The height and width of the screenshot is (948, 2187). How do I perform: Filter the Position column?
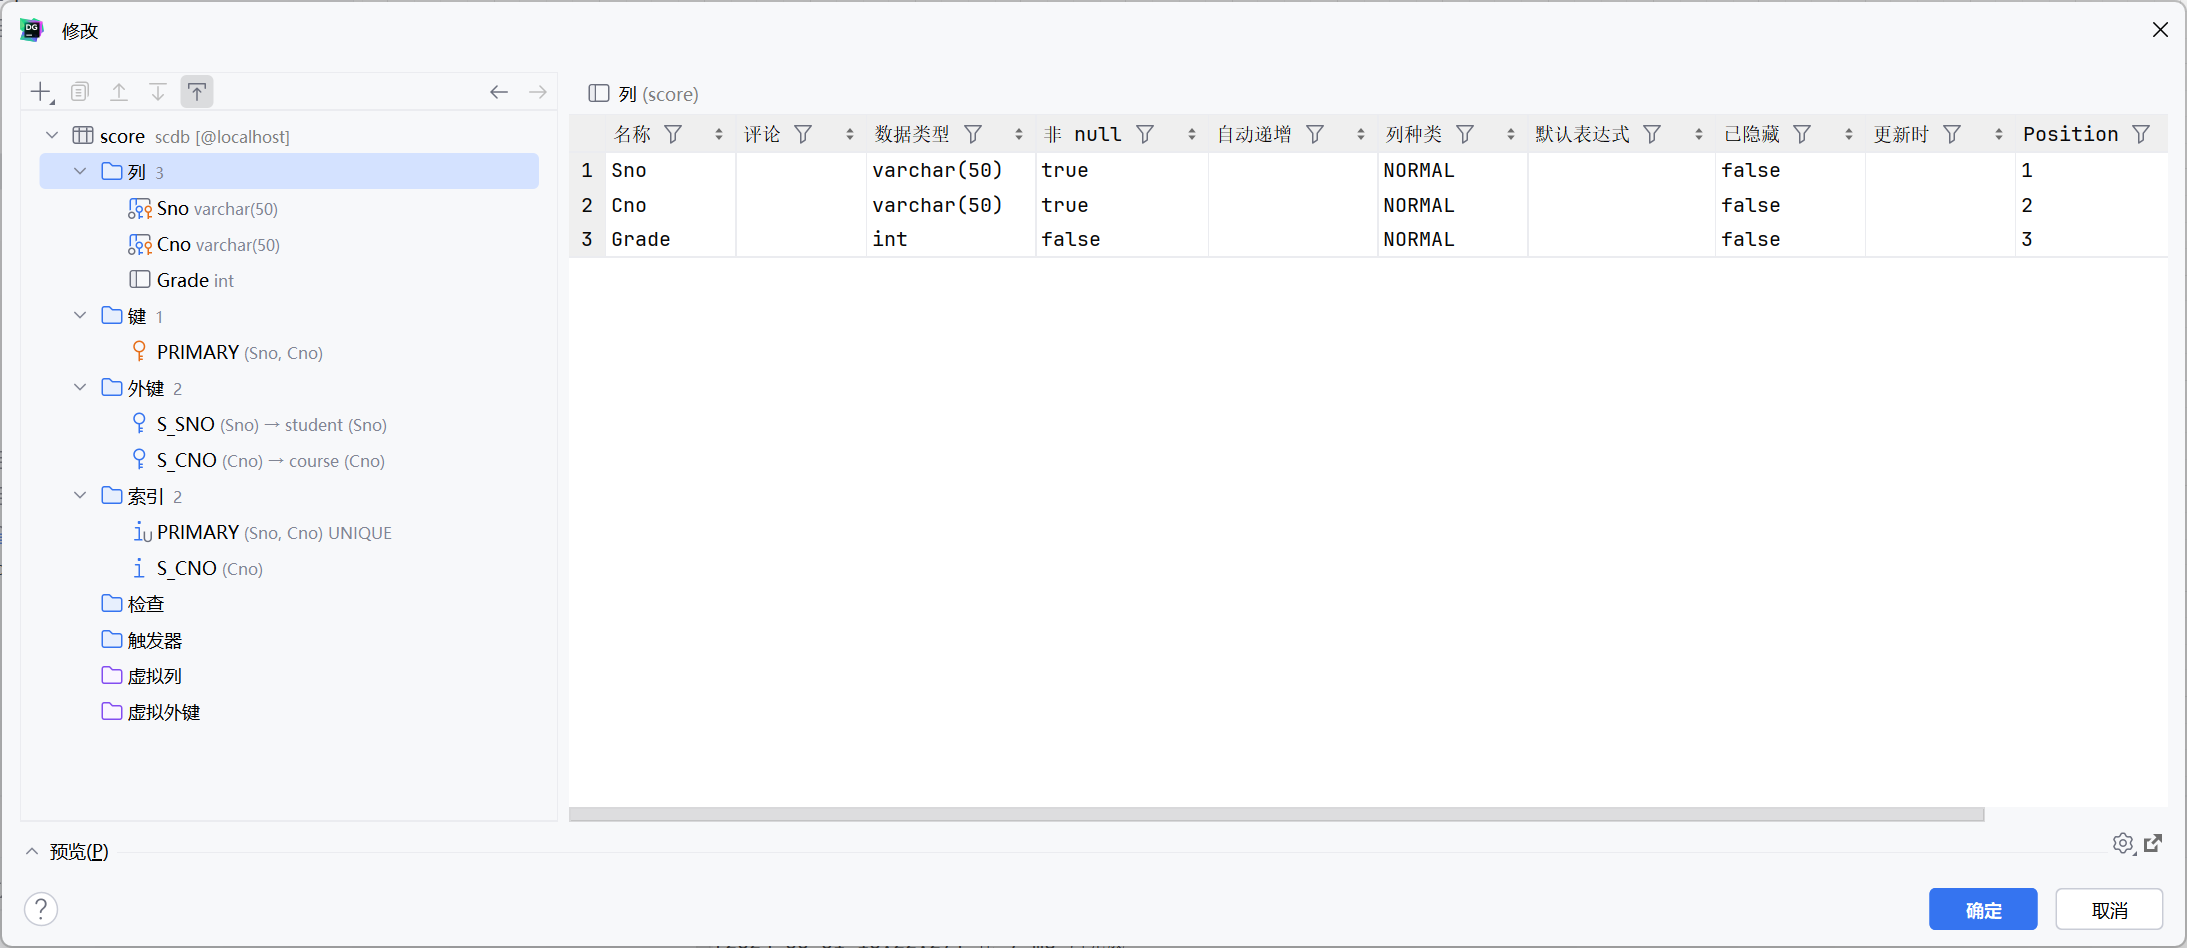click(x=2141, y=134)
